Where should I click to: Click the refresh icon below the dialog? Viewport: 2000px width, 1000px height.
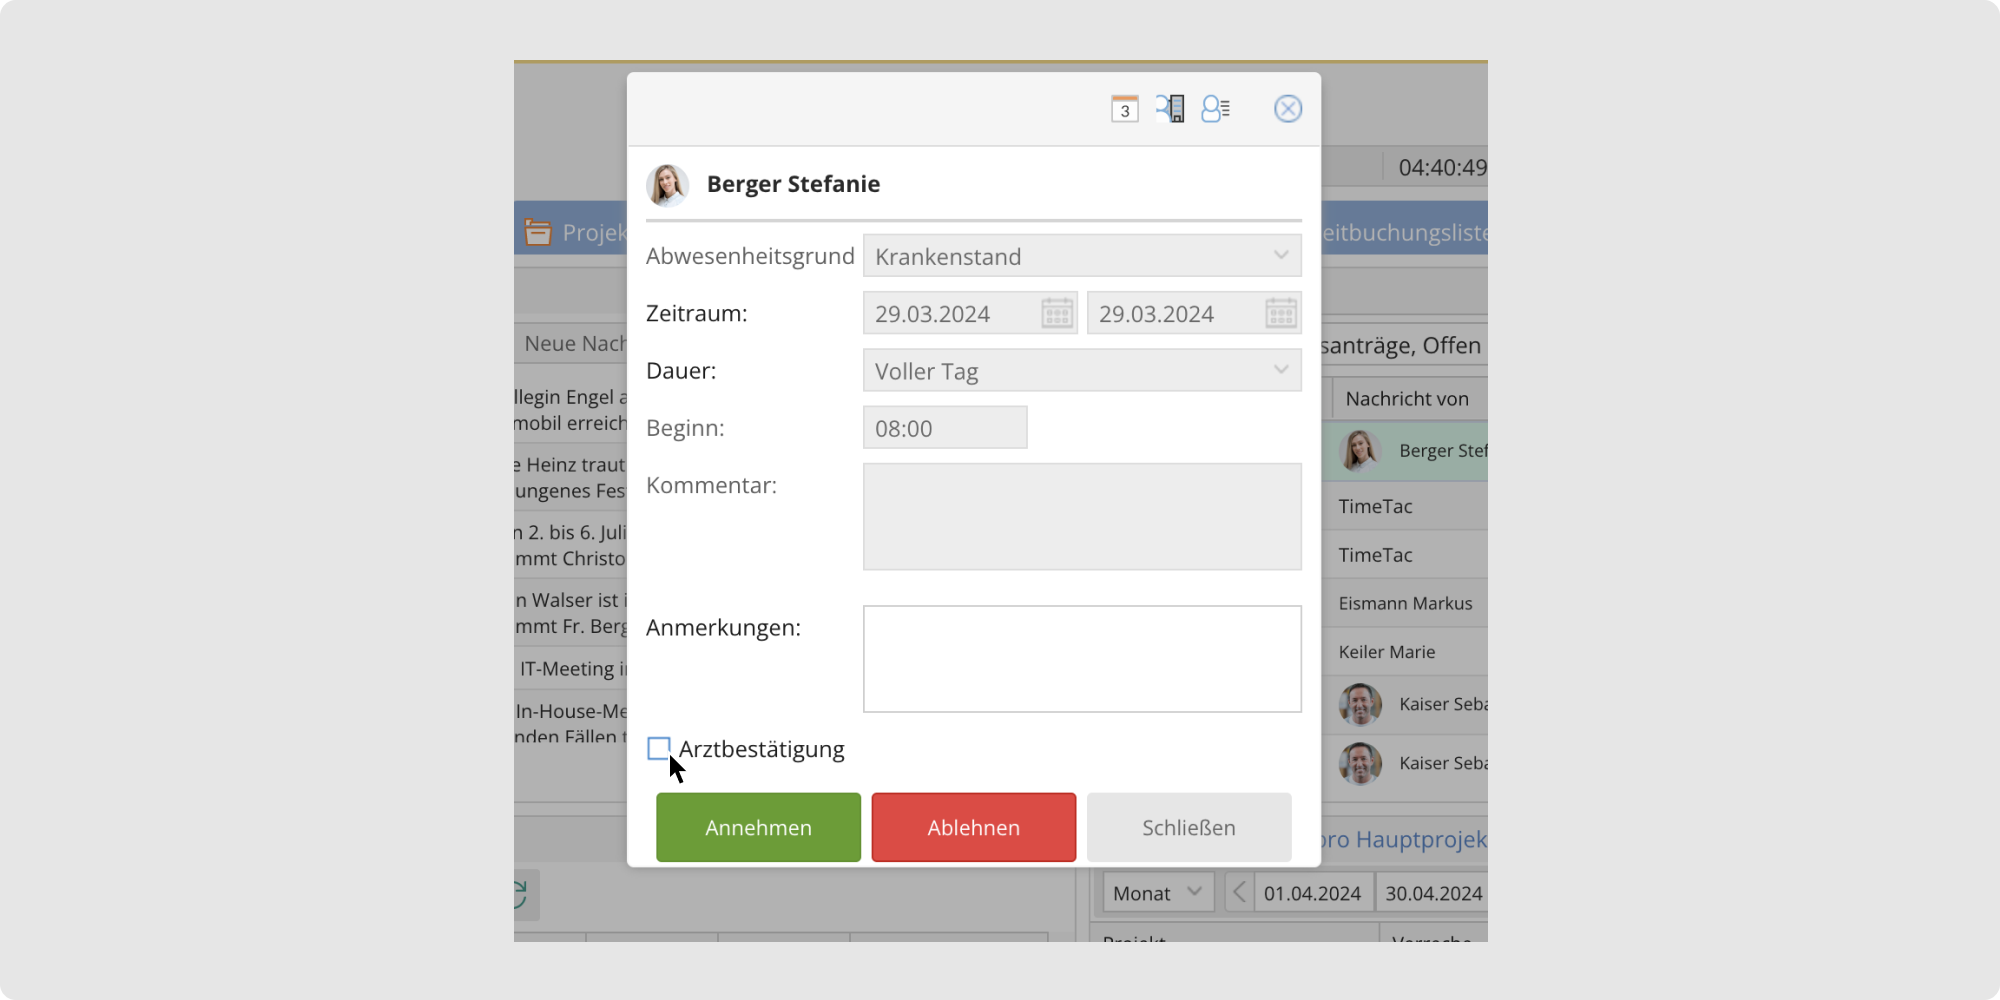click(x=520, y=894)
